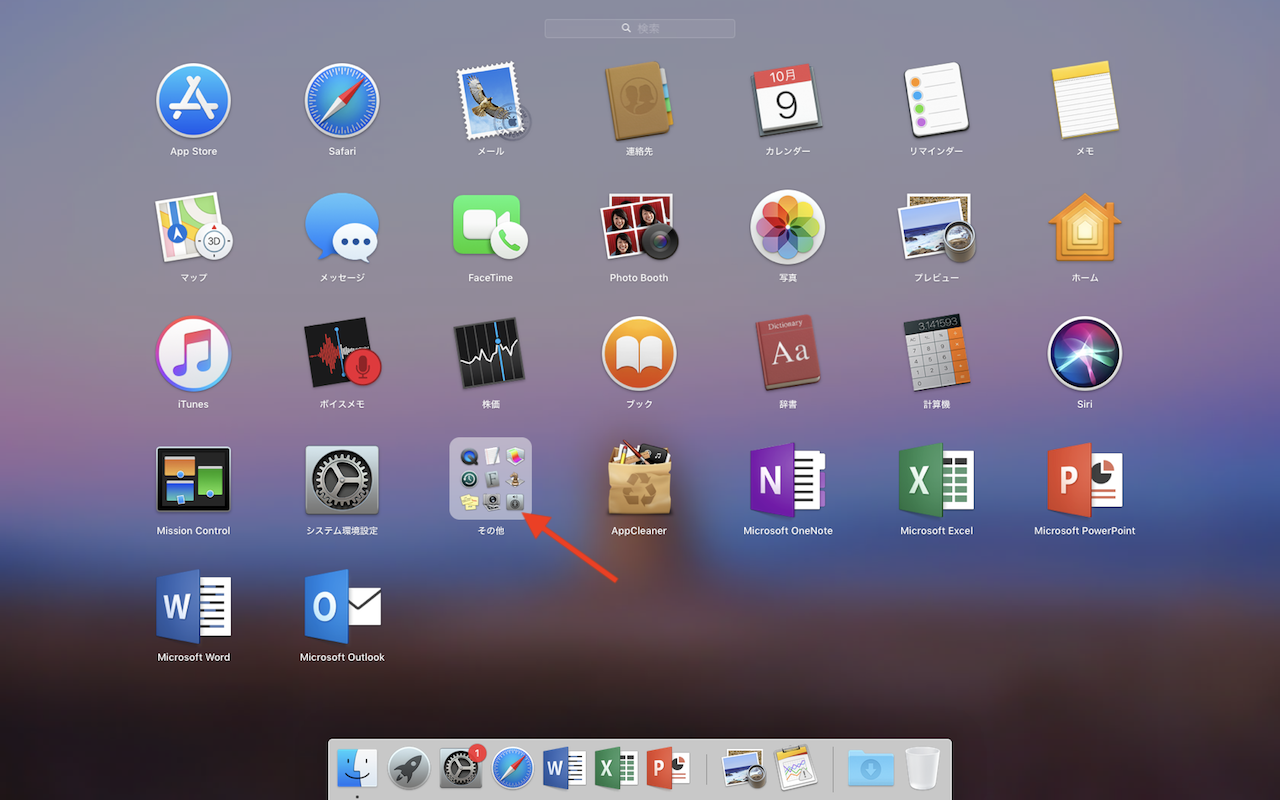Image resolution: width=1280 pixels, height=800 pixels.
Task: Open the ホーム app
Action: point(1085,227)
